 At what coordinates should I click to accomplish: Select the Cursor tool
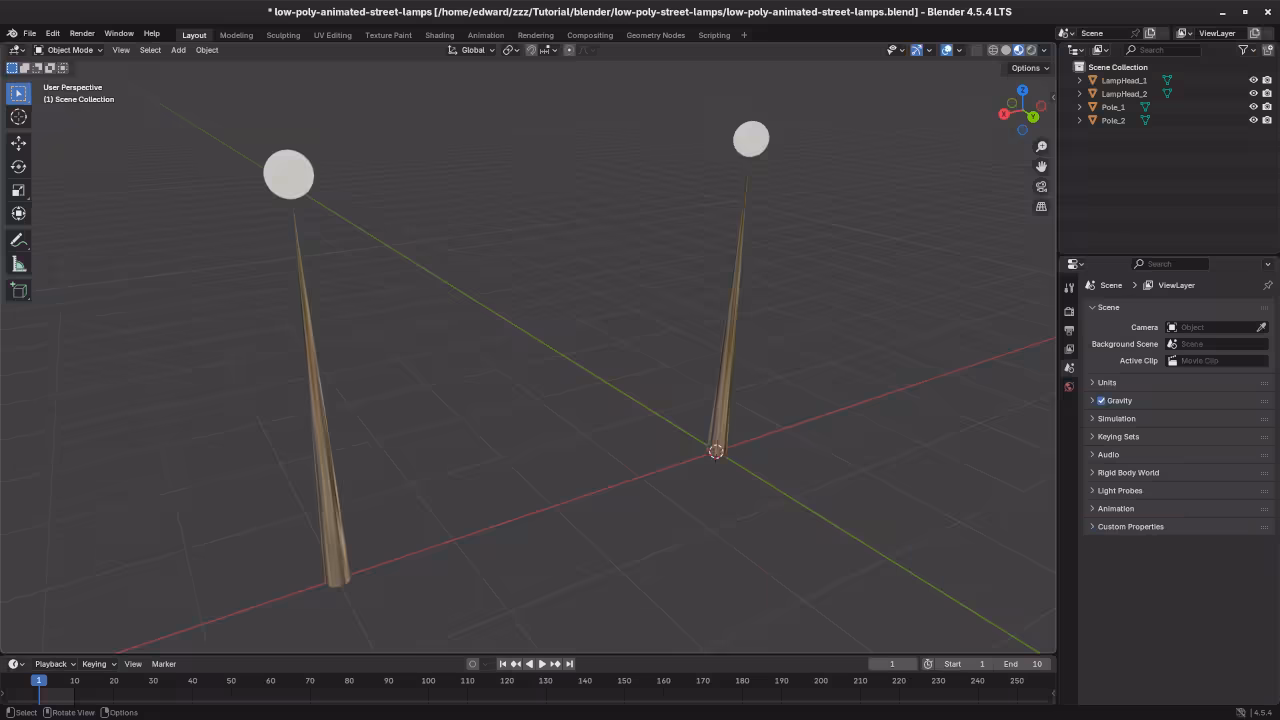click(18, 117)
